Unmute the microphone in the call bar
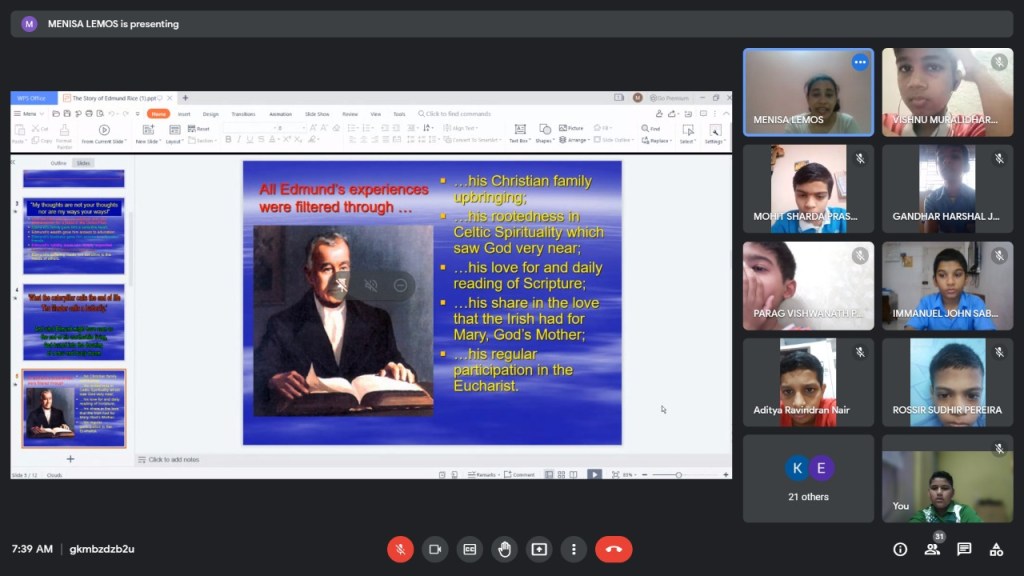1024x576 pixels. 400,549
